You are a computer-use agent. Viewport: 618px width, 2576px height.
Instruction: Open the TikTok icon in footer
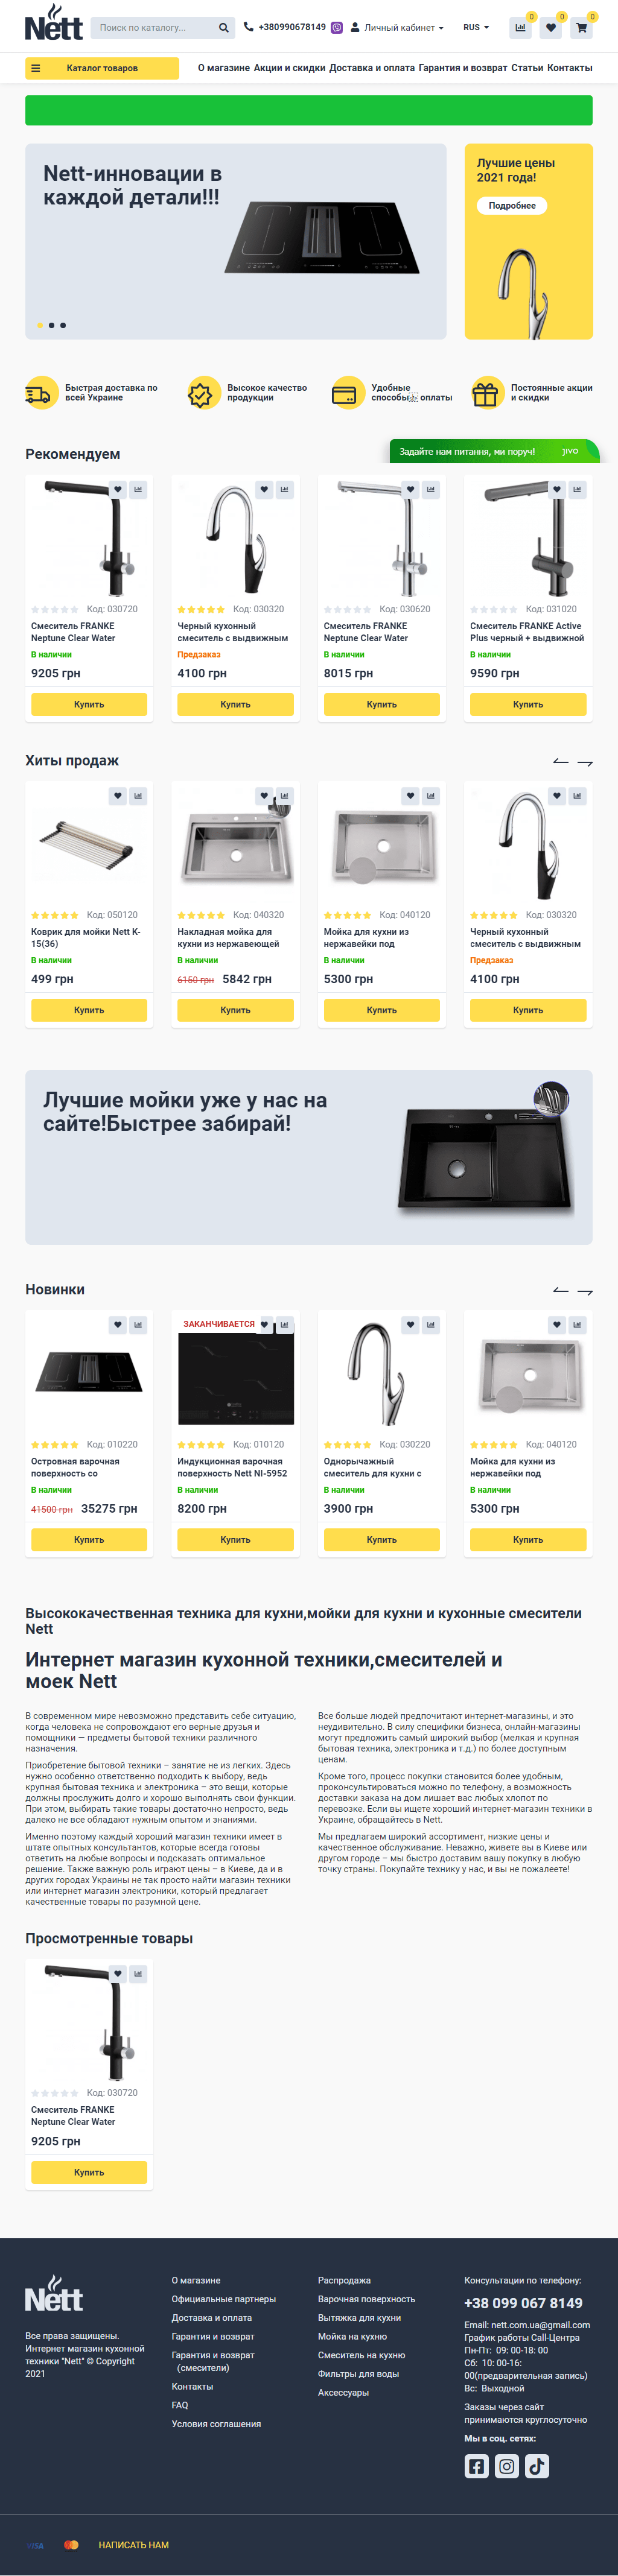(x=537, y=2466)
